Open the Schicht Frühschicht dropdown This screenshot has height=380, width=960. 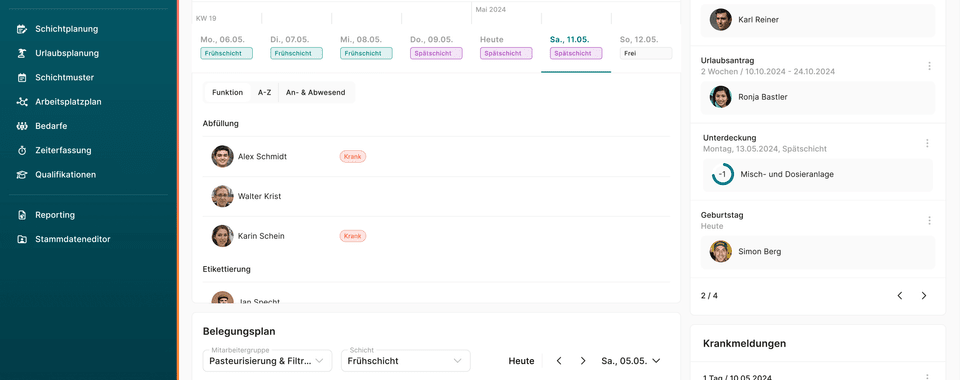coord(405,361)
